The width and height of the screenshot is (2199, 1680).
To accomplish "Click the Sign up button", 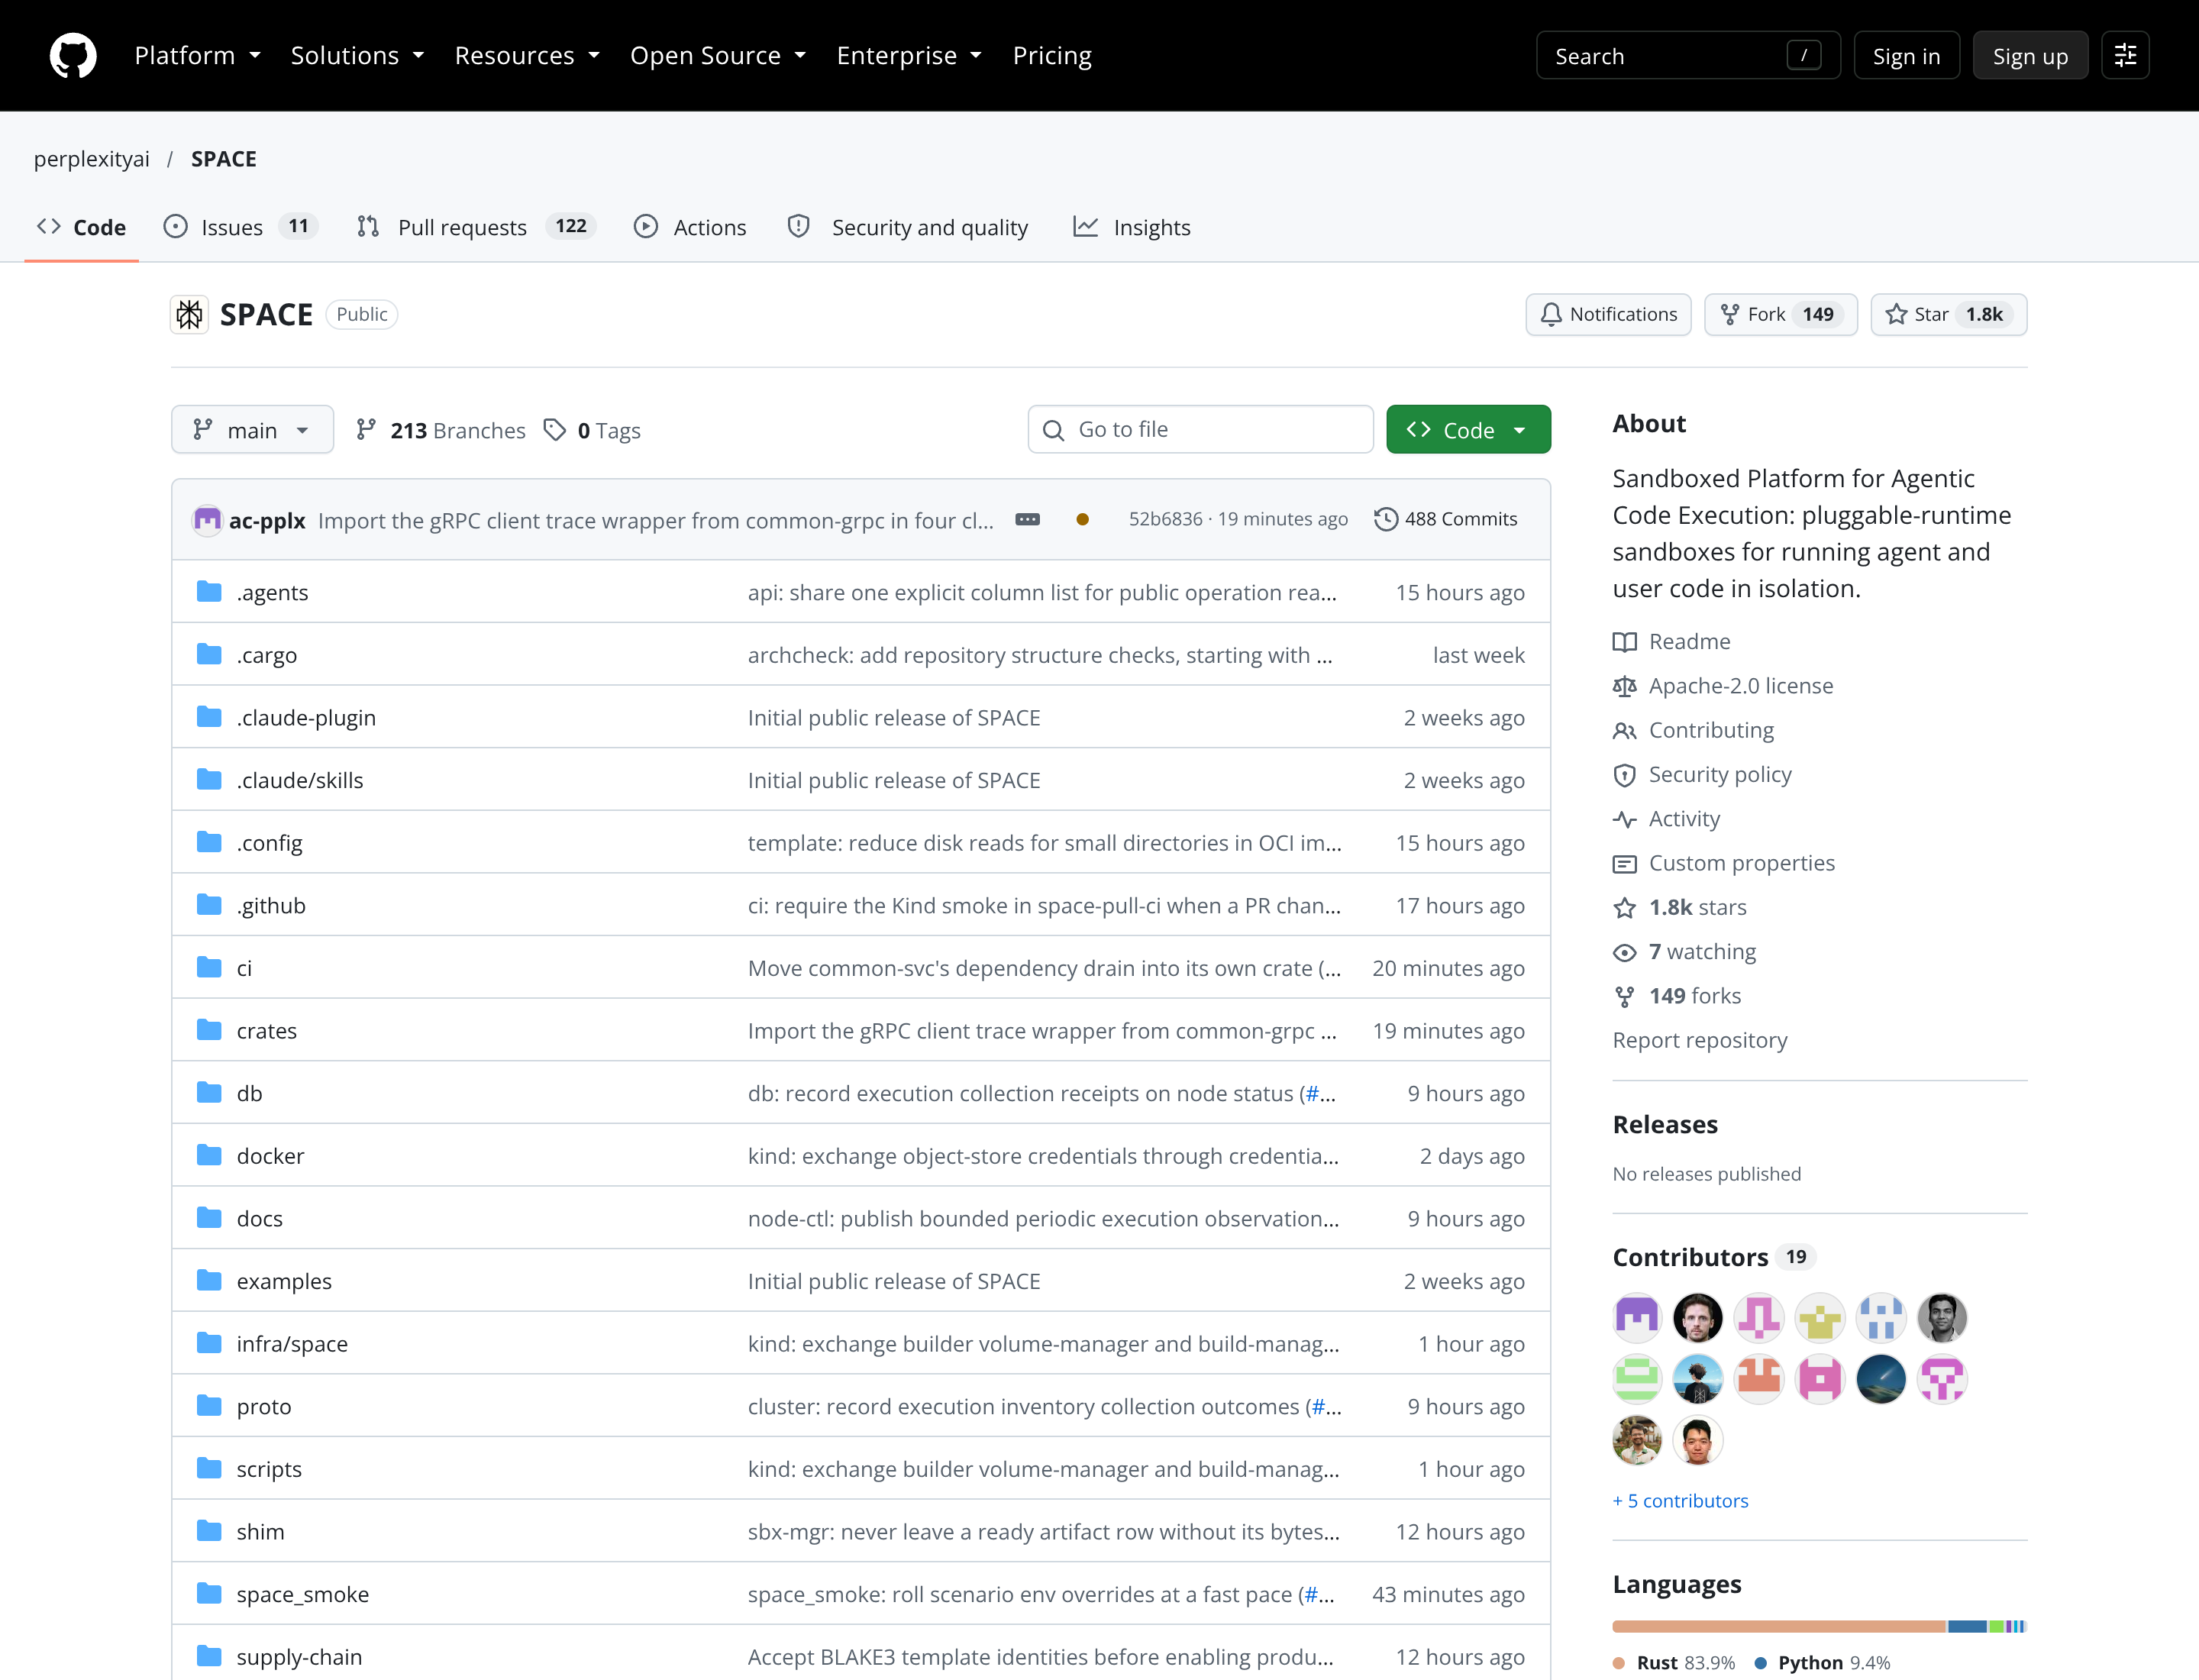I will tap(2030, 55).
